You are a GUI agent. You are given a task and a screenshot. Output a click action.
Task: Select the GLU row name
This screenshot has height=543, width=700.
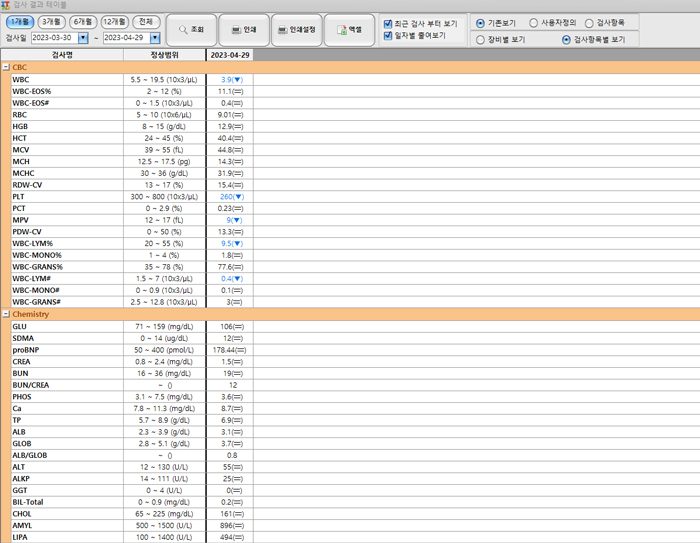click(19, 327)
